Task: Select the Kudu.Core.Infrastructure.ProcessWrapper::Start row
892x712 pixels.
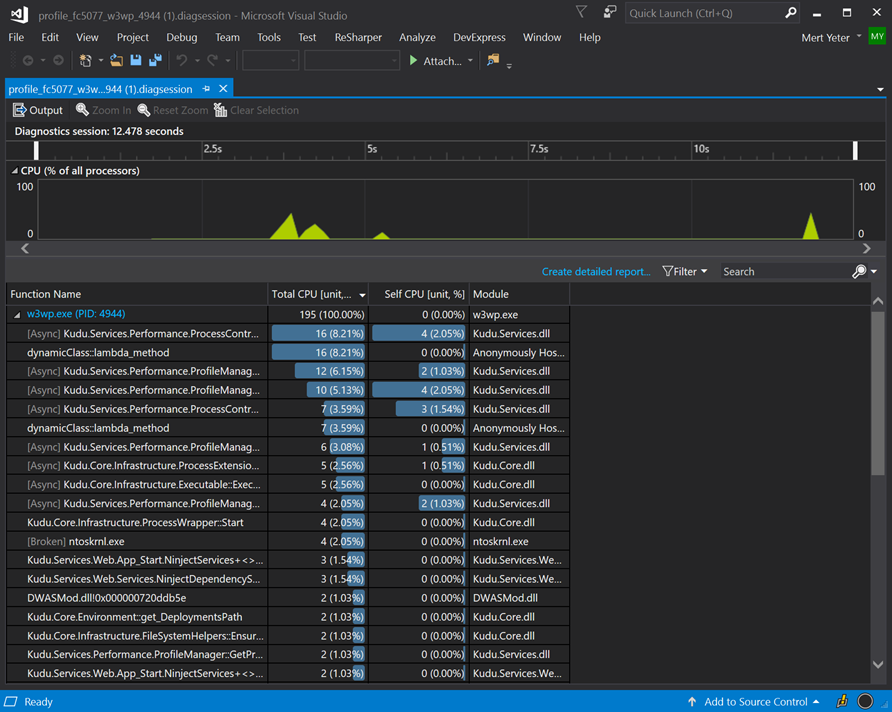Action: [x=288, y=523]
